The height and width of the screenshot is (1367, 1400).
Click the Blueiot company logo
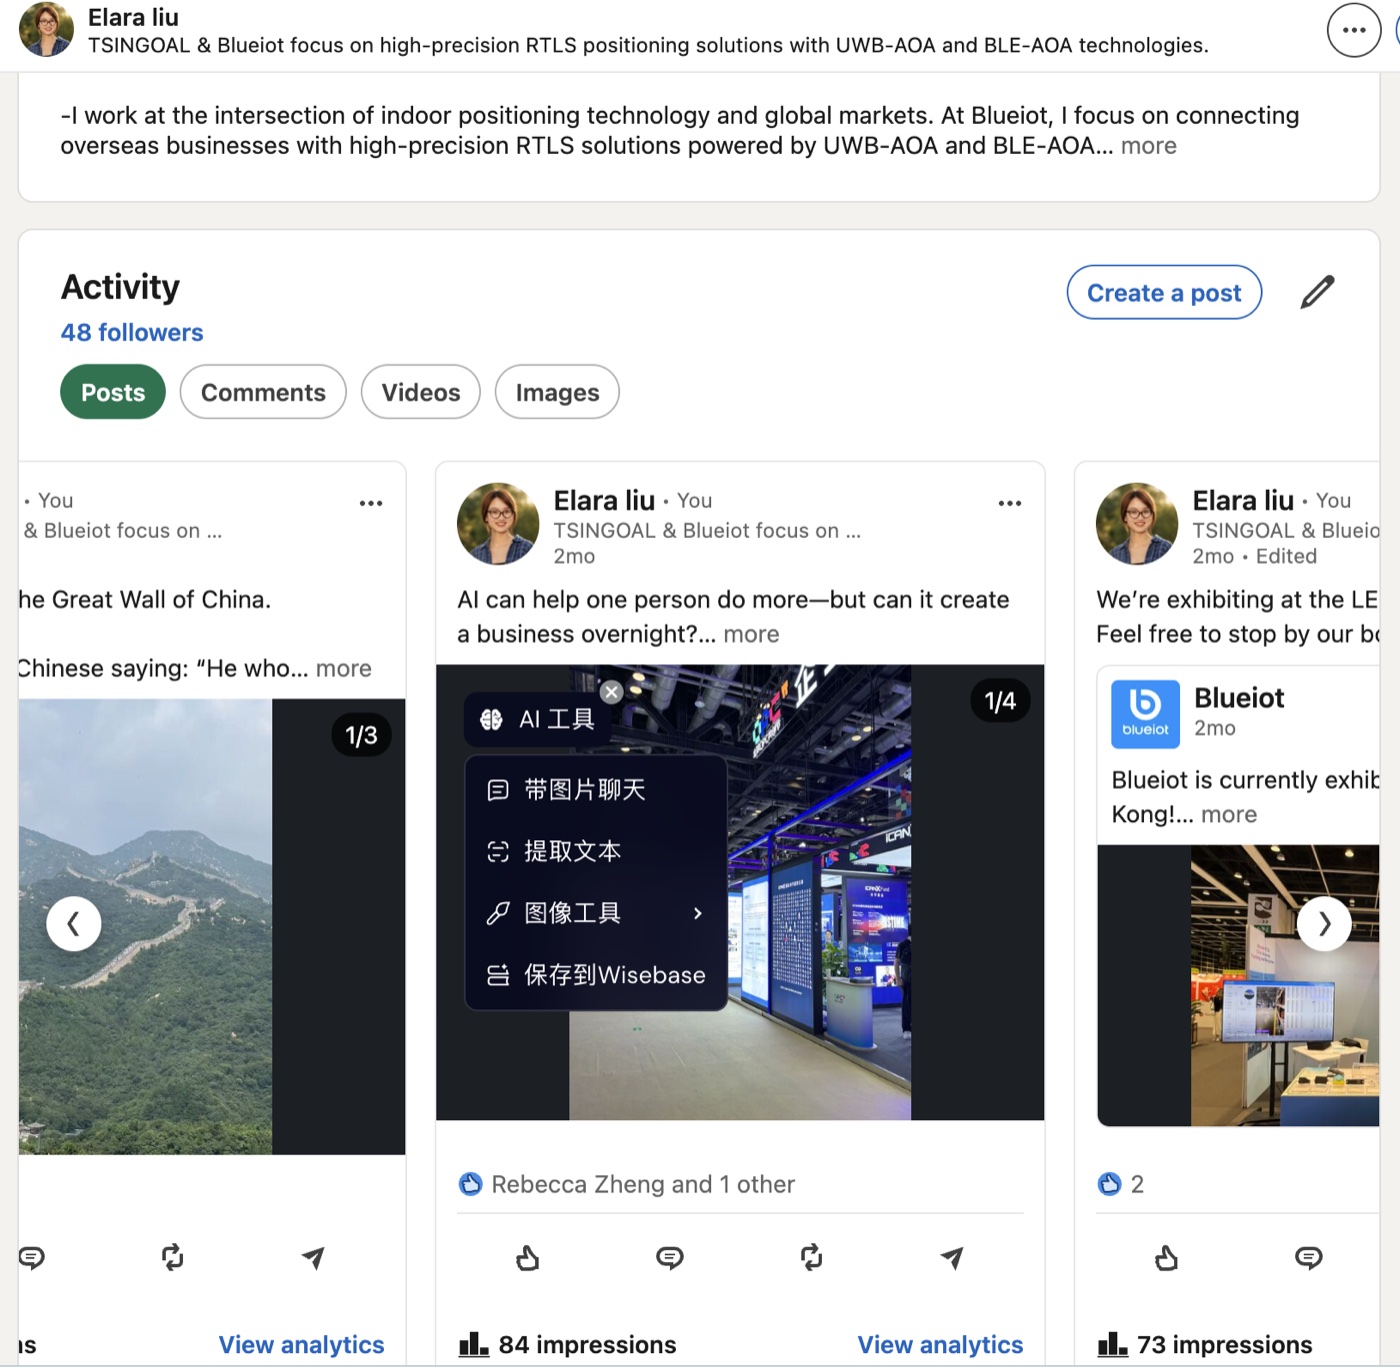1145,714
